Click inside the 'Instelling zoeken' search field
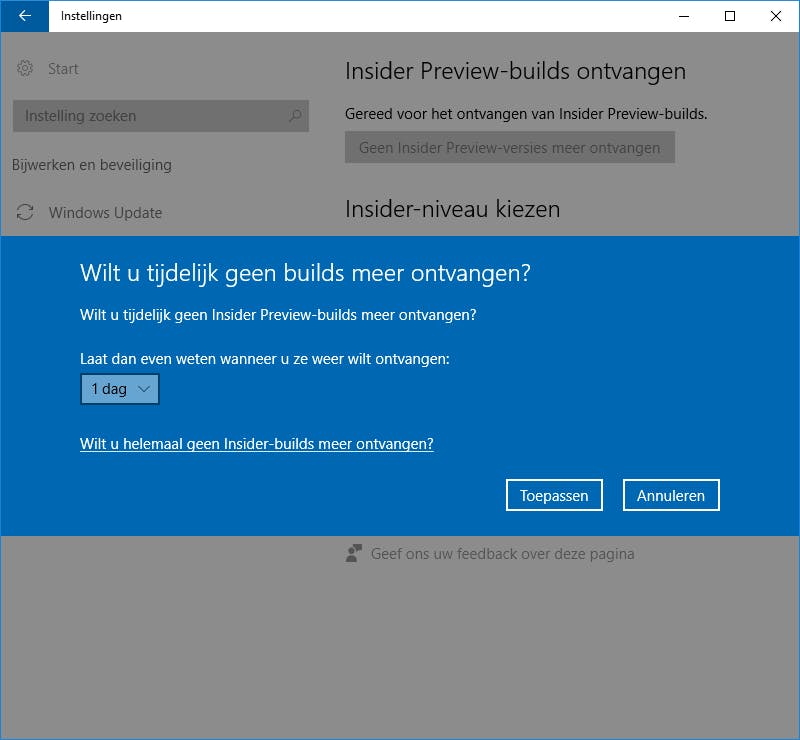Screen dimensions: 800x740 (150, 116)
